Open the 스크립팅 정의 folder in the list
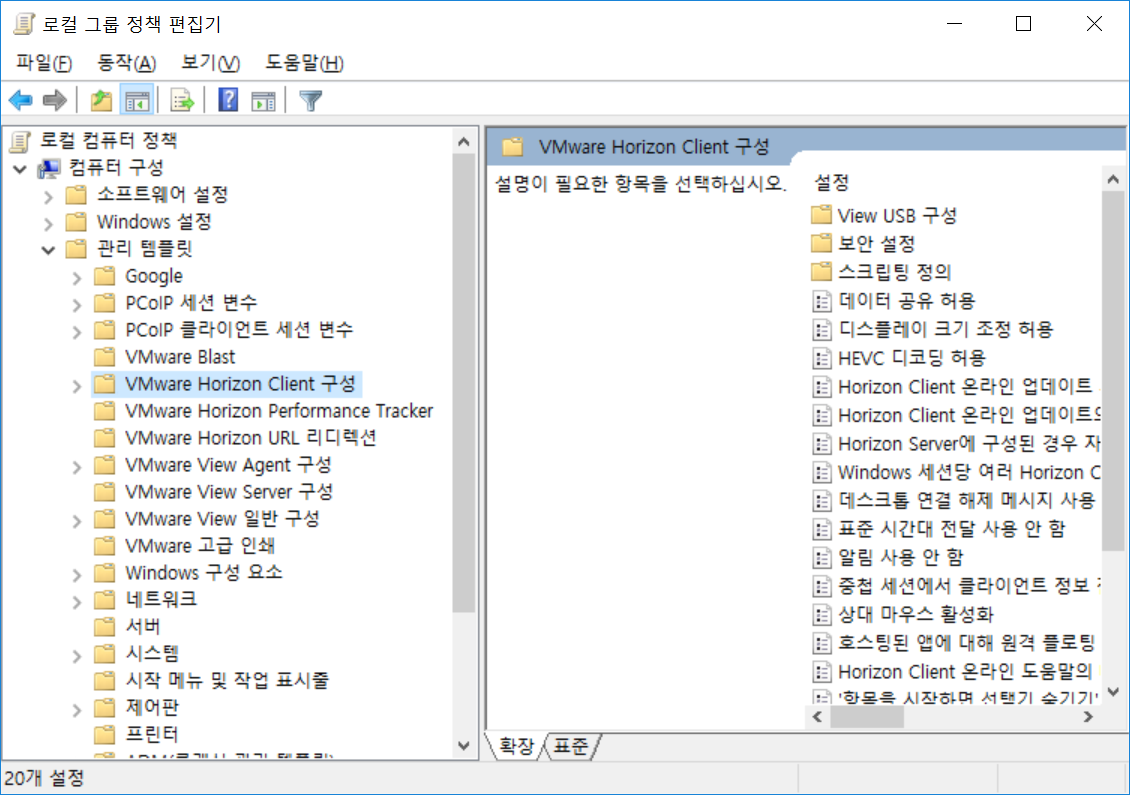The image size is (1130, 795). click(x=881, y=272)
